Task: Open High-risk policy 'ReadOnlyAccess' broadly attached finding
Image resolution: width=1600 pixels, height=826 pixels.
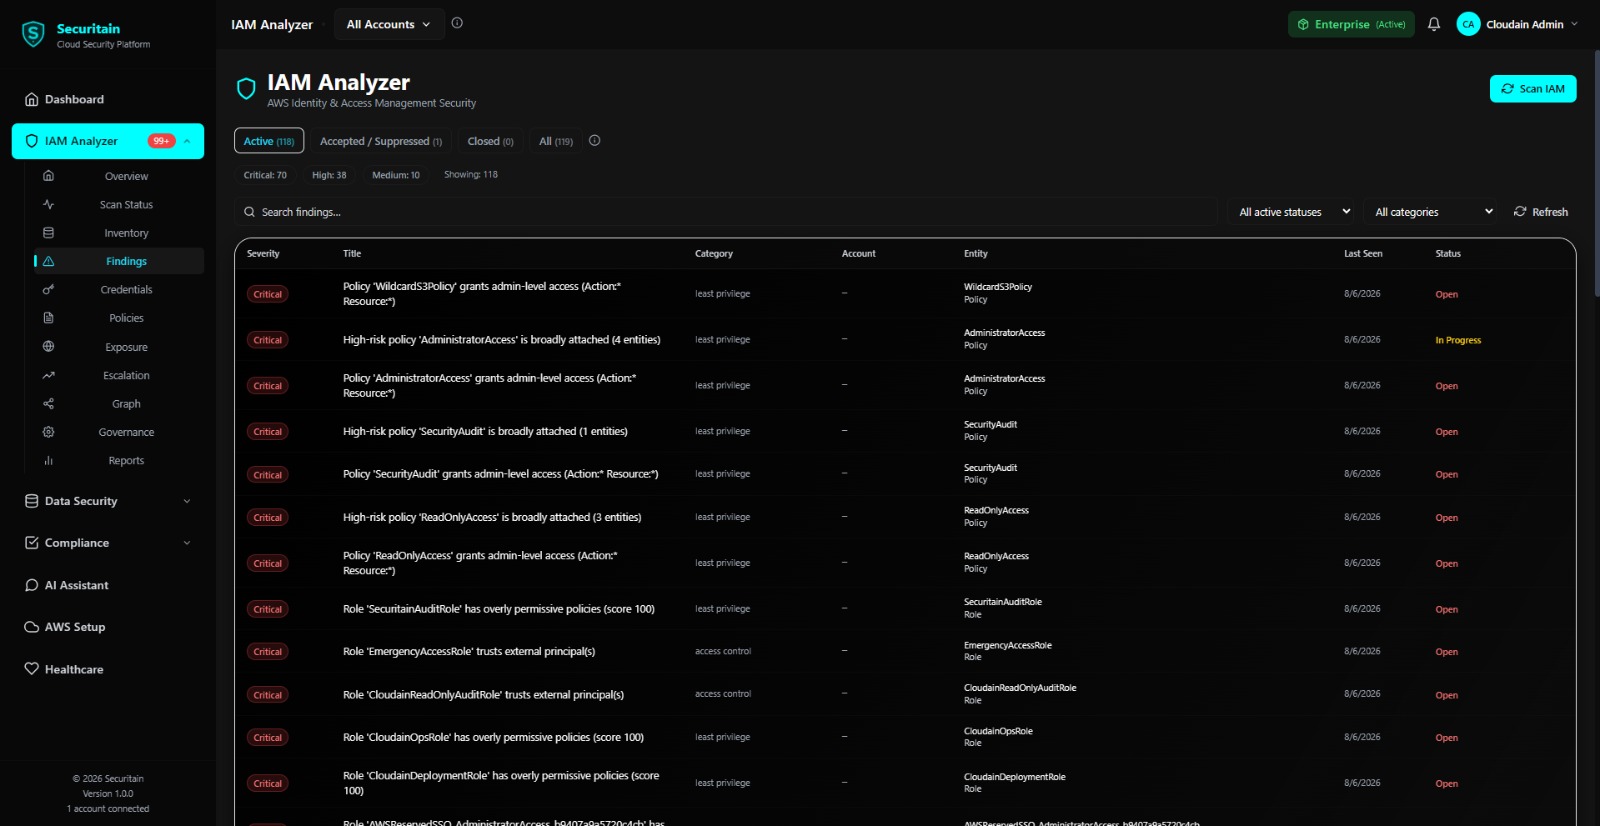Action: [492, 517]
